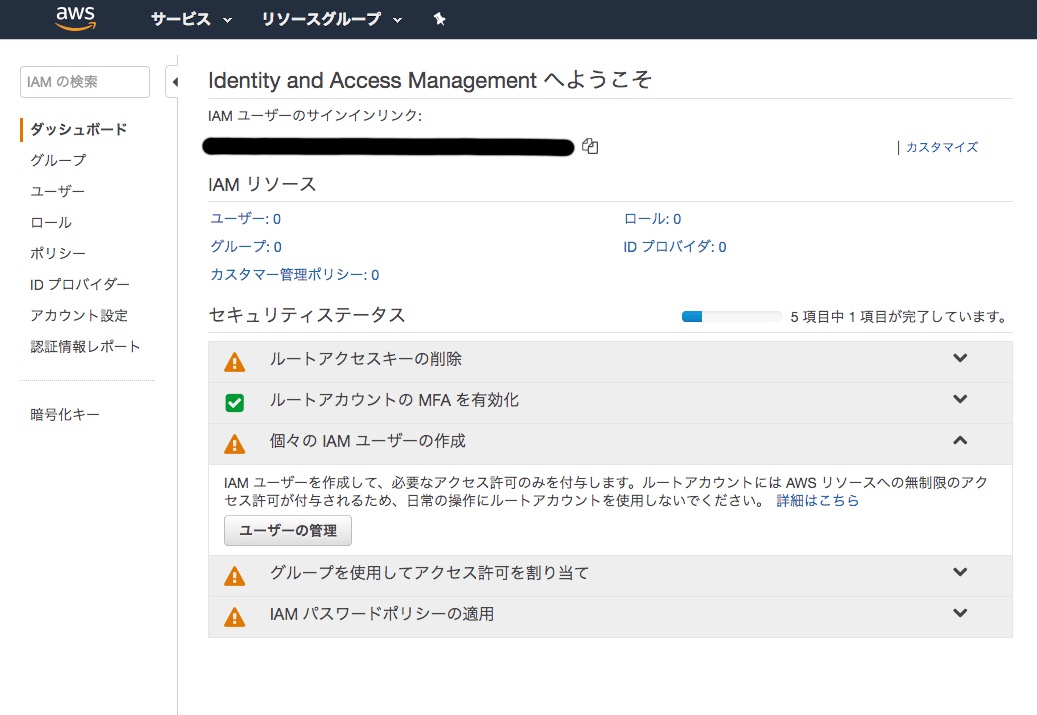Viewport: 1037px width, 715px height.
Task: Open the pin shortcut icon in navigation bar
Action: pos(439,18)
